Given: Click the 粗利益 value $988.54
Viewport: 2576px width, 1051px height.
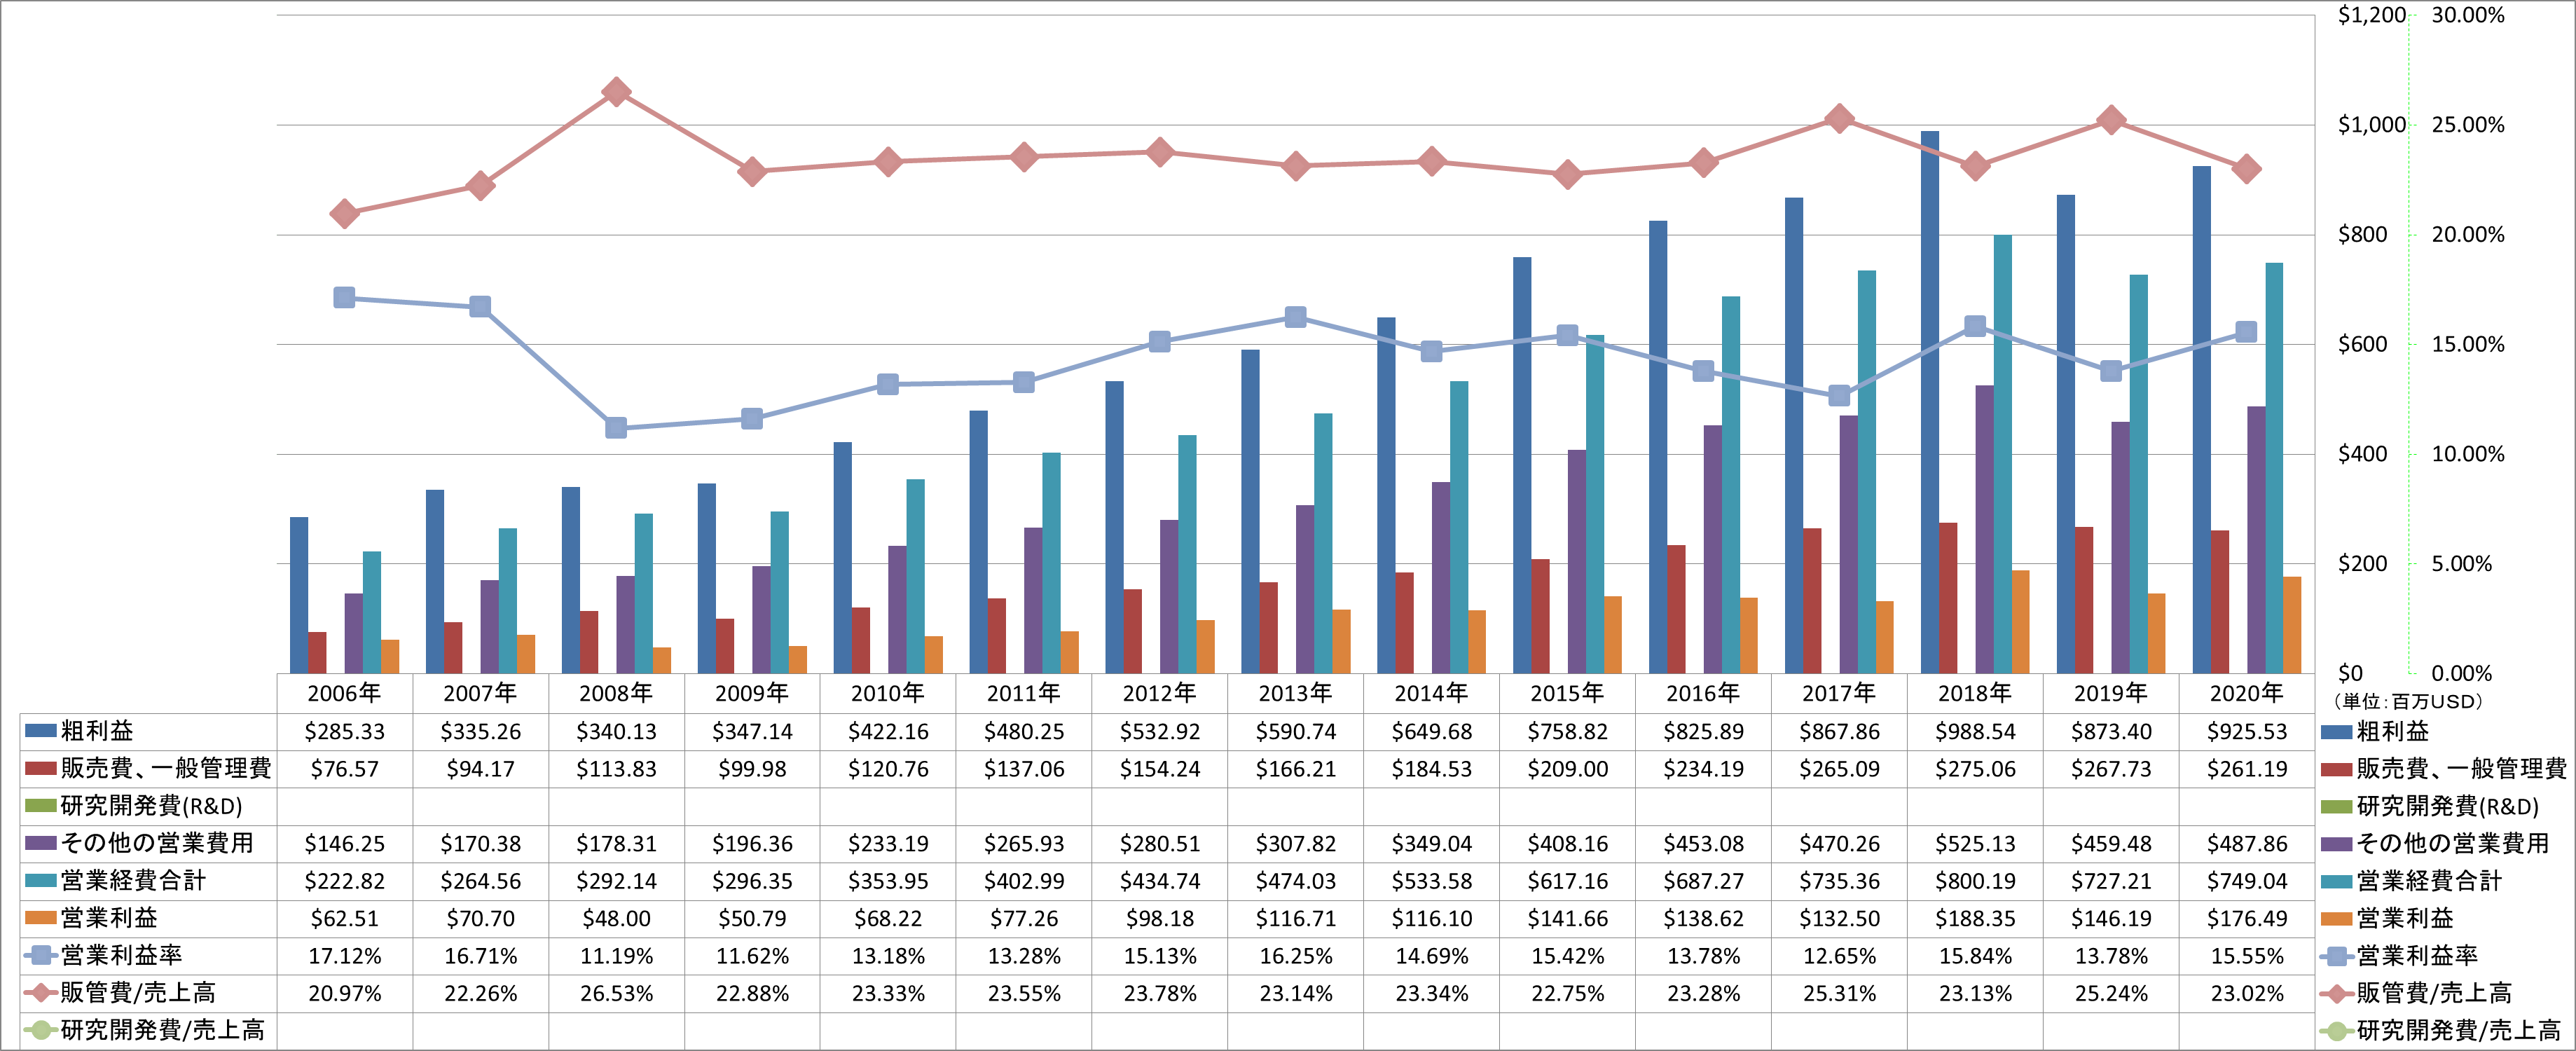Looking at the screenshot, I should (x=1975, y=732).
